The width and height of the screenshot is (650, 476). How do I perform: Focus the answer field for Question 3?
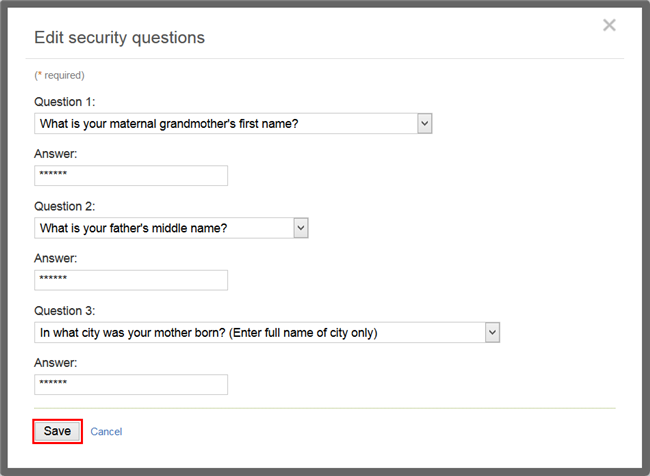pyautogui.click(x=131, y=385)
